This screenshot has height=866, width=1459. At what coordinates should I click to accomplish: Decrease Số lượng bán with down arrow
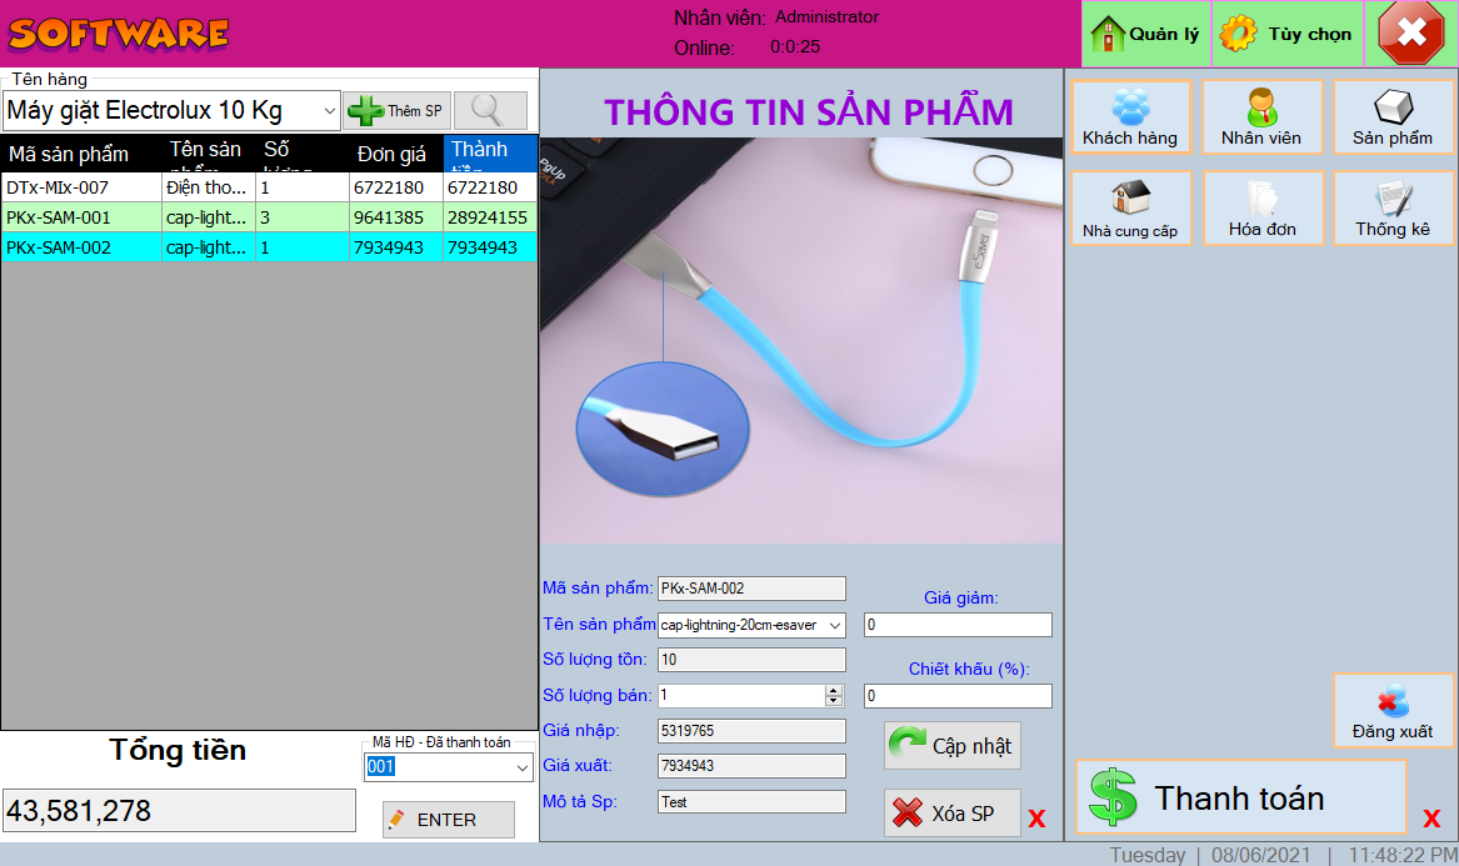[x=834, y=700]
